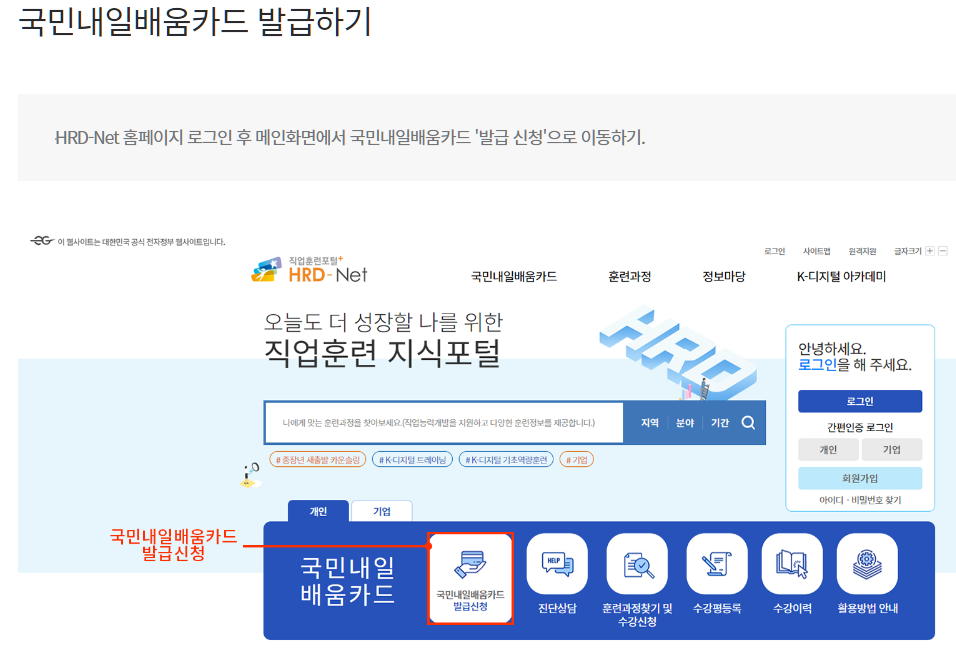Screen dimensions: 956x648
Task: Click the search magnifier icon
Action: coord(748,422)
